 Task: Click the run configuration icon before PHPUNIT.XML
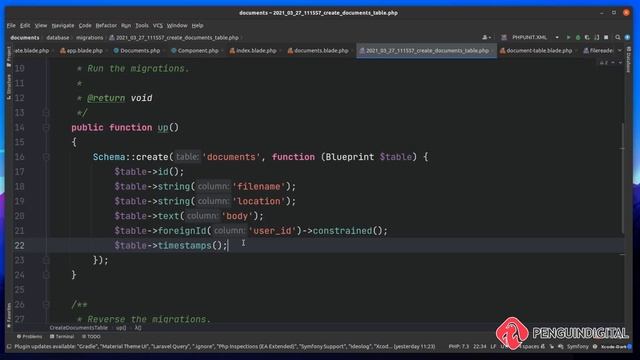(504, 38)
